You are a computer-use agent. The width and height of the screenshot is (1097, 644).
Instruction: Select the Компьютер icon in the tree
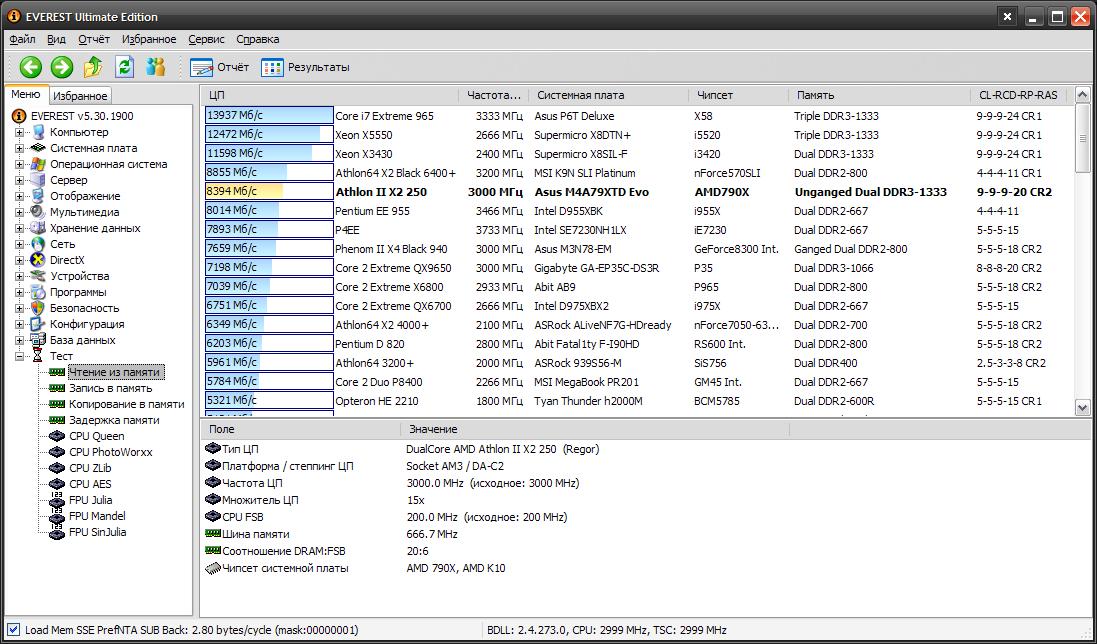tap(38, 132)
